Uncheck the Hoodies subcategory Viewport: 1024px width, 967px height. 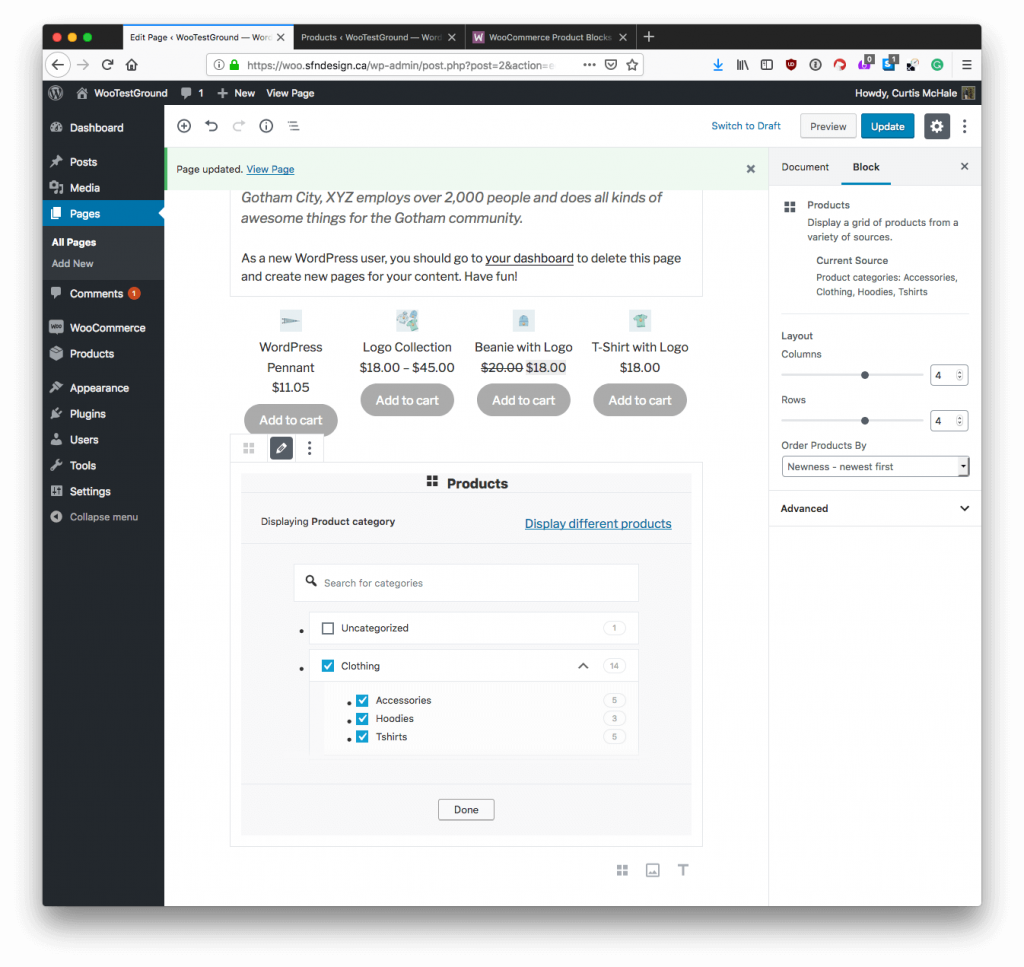click(x=362, y=719)
